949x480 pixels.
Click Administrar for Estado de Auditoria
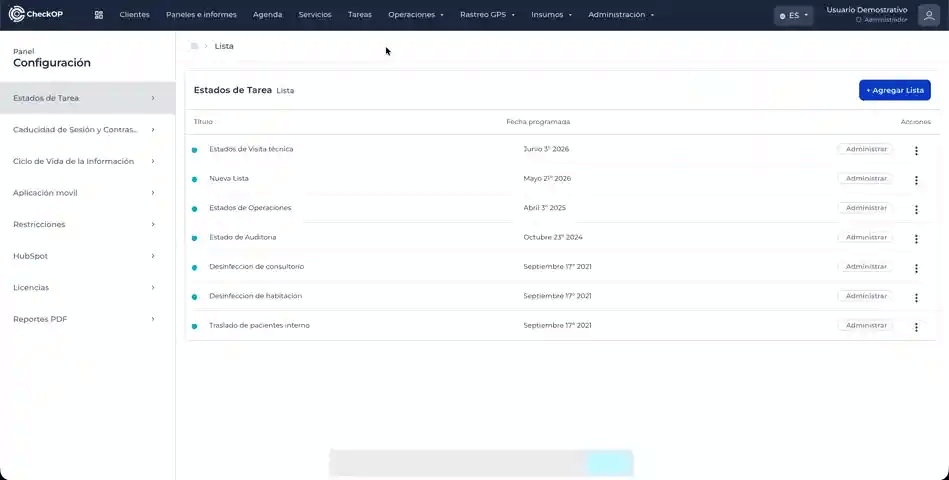click(865, 237)
